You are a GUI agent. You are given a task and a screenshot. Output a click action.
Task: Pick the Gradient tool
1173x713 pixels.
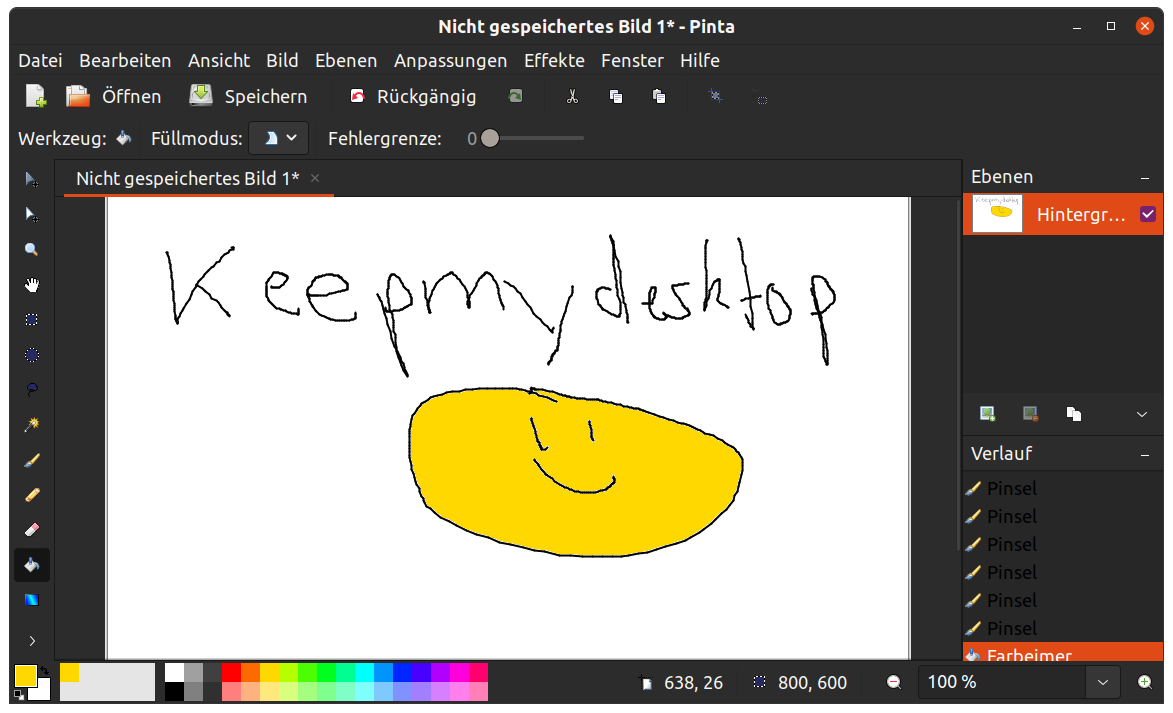pos(32,600)
